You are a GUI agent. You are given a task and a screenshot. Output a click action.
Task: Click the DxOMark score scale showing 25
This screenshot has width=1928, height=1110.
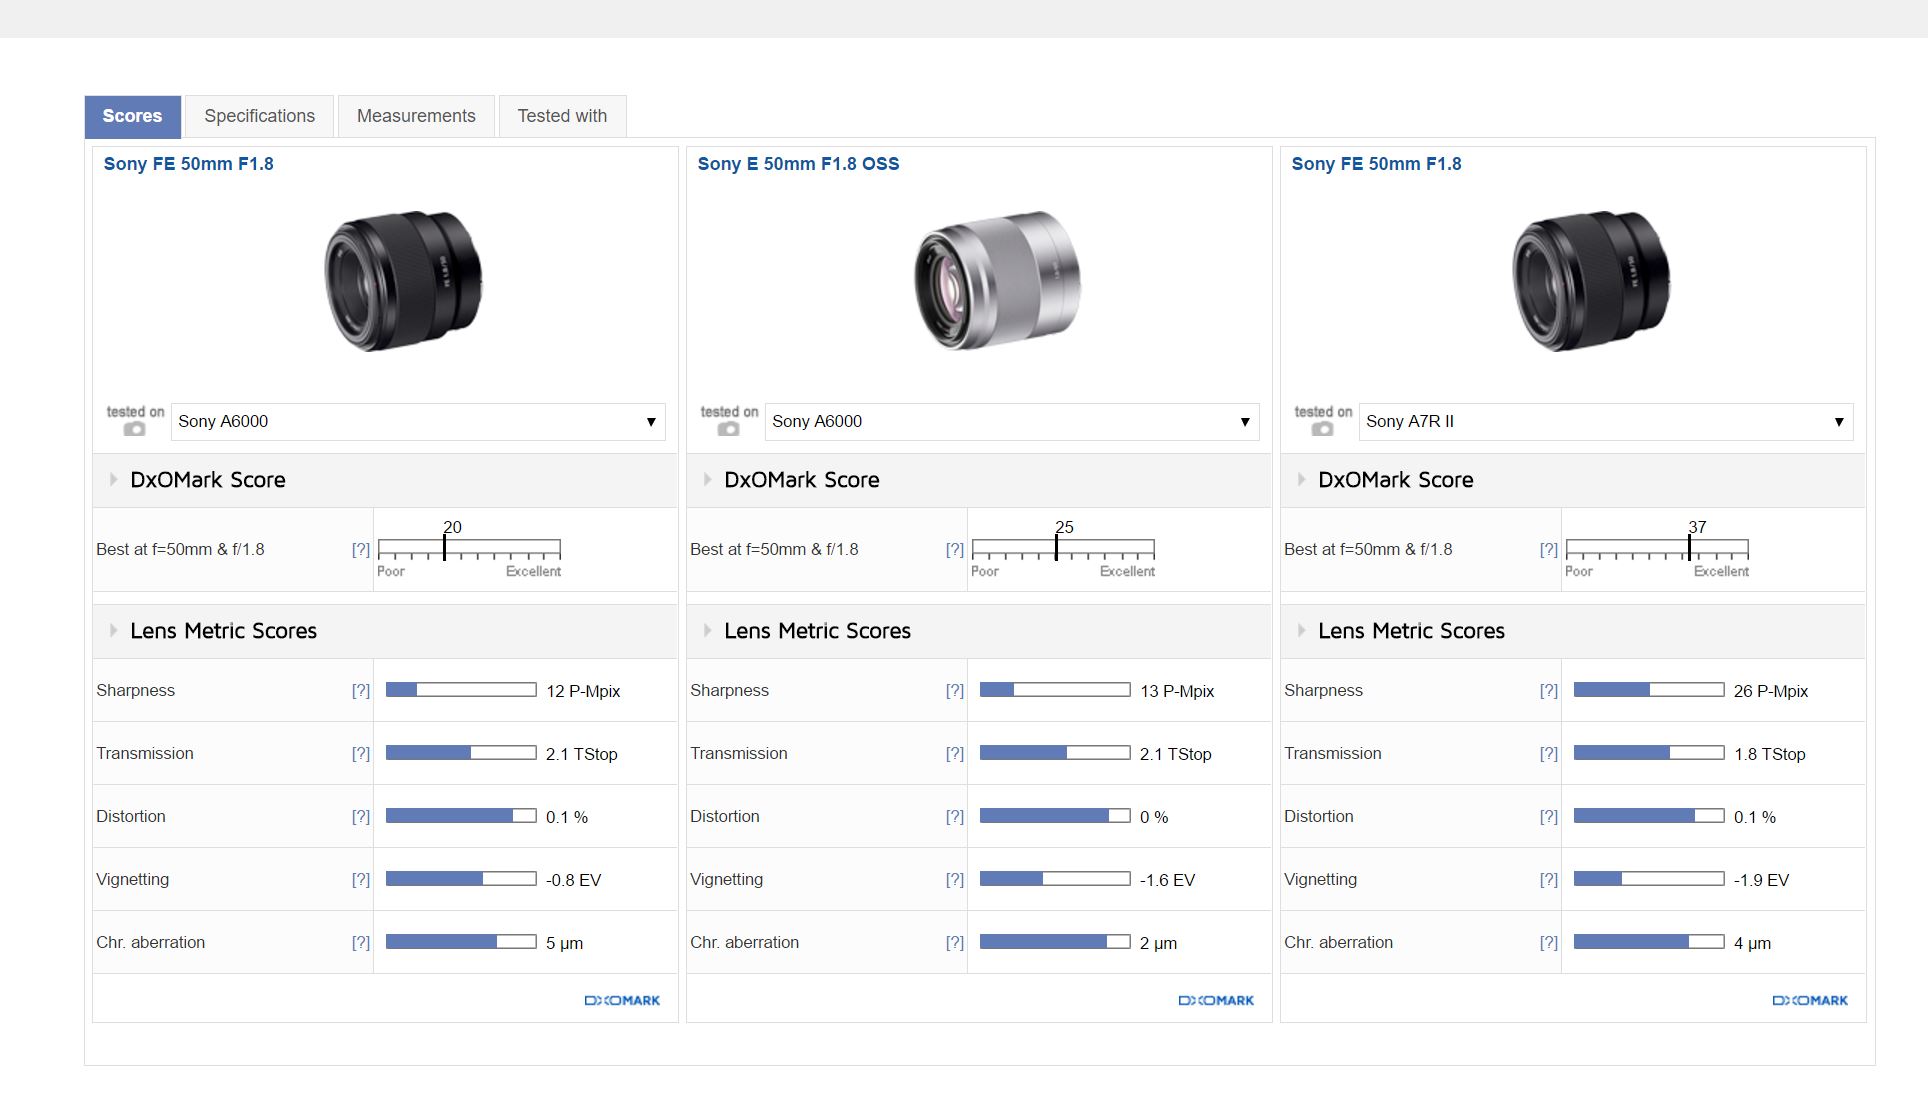(x=1063, y=549)
